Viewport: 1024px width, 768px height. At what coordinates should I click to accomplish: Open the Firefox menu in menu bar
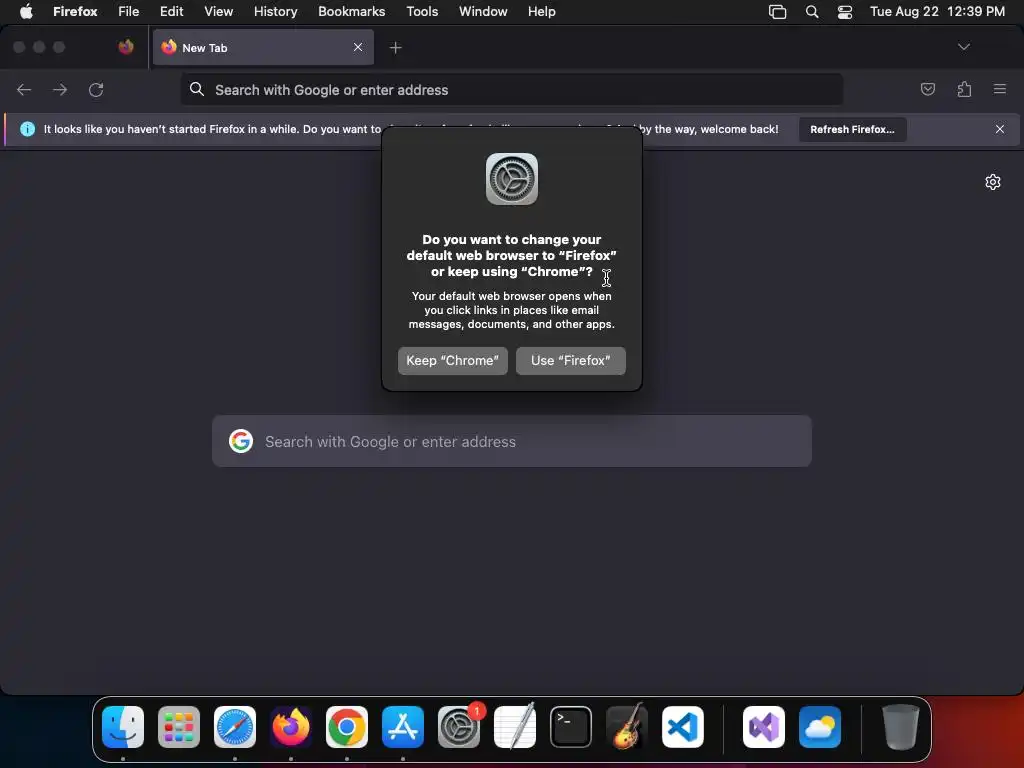tap(75, 11)
